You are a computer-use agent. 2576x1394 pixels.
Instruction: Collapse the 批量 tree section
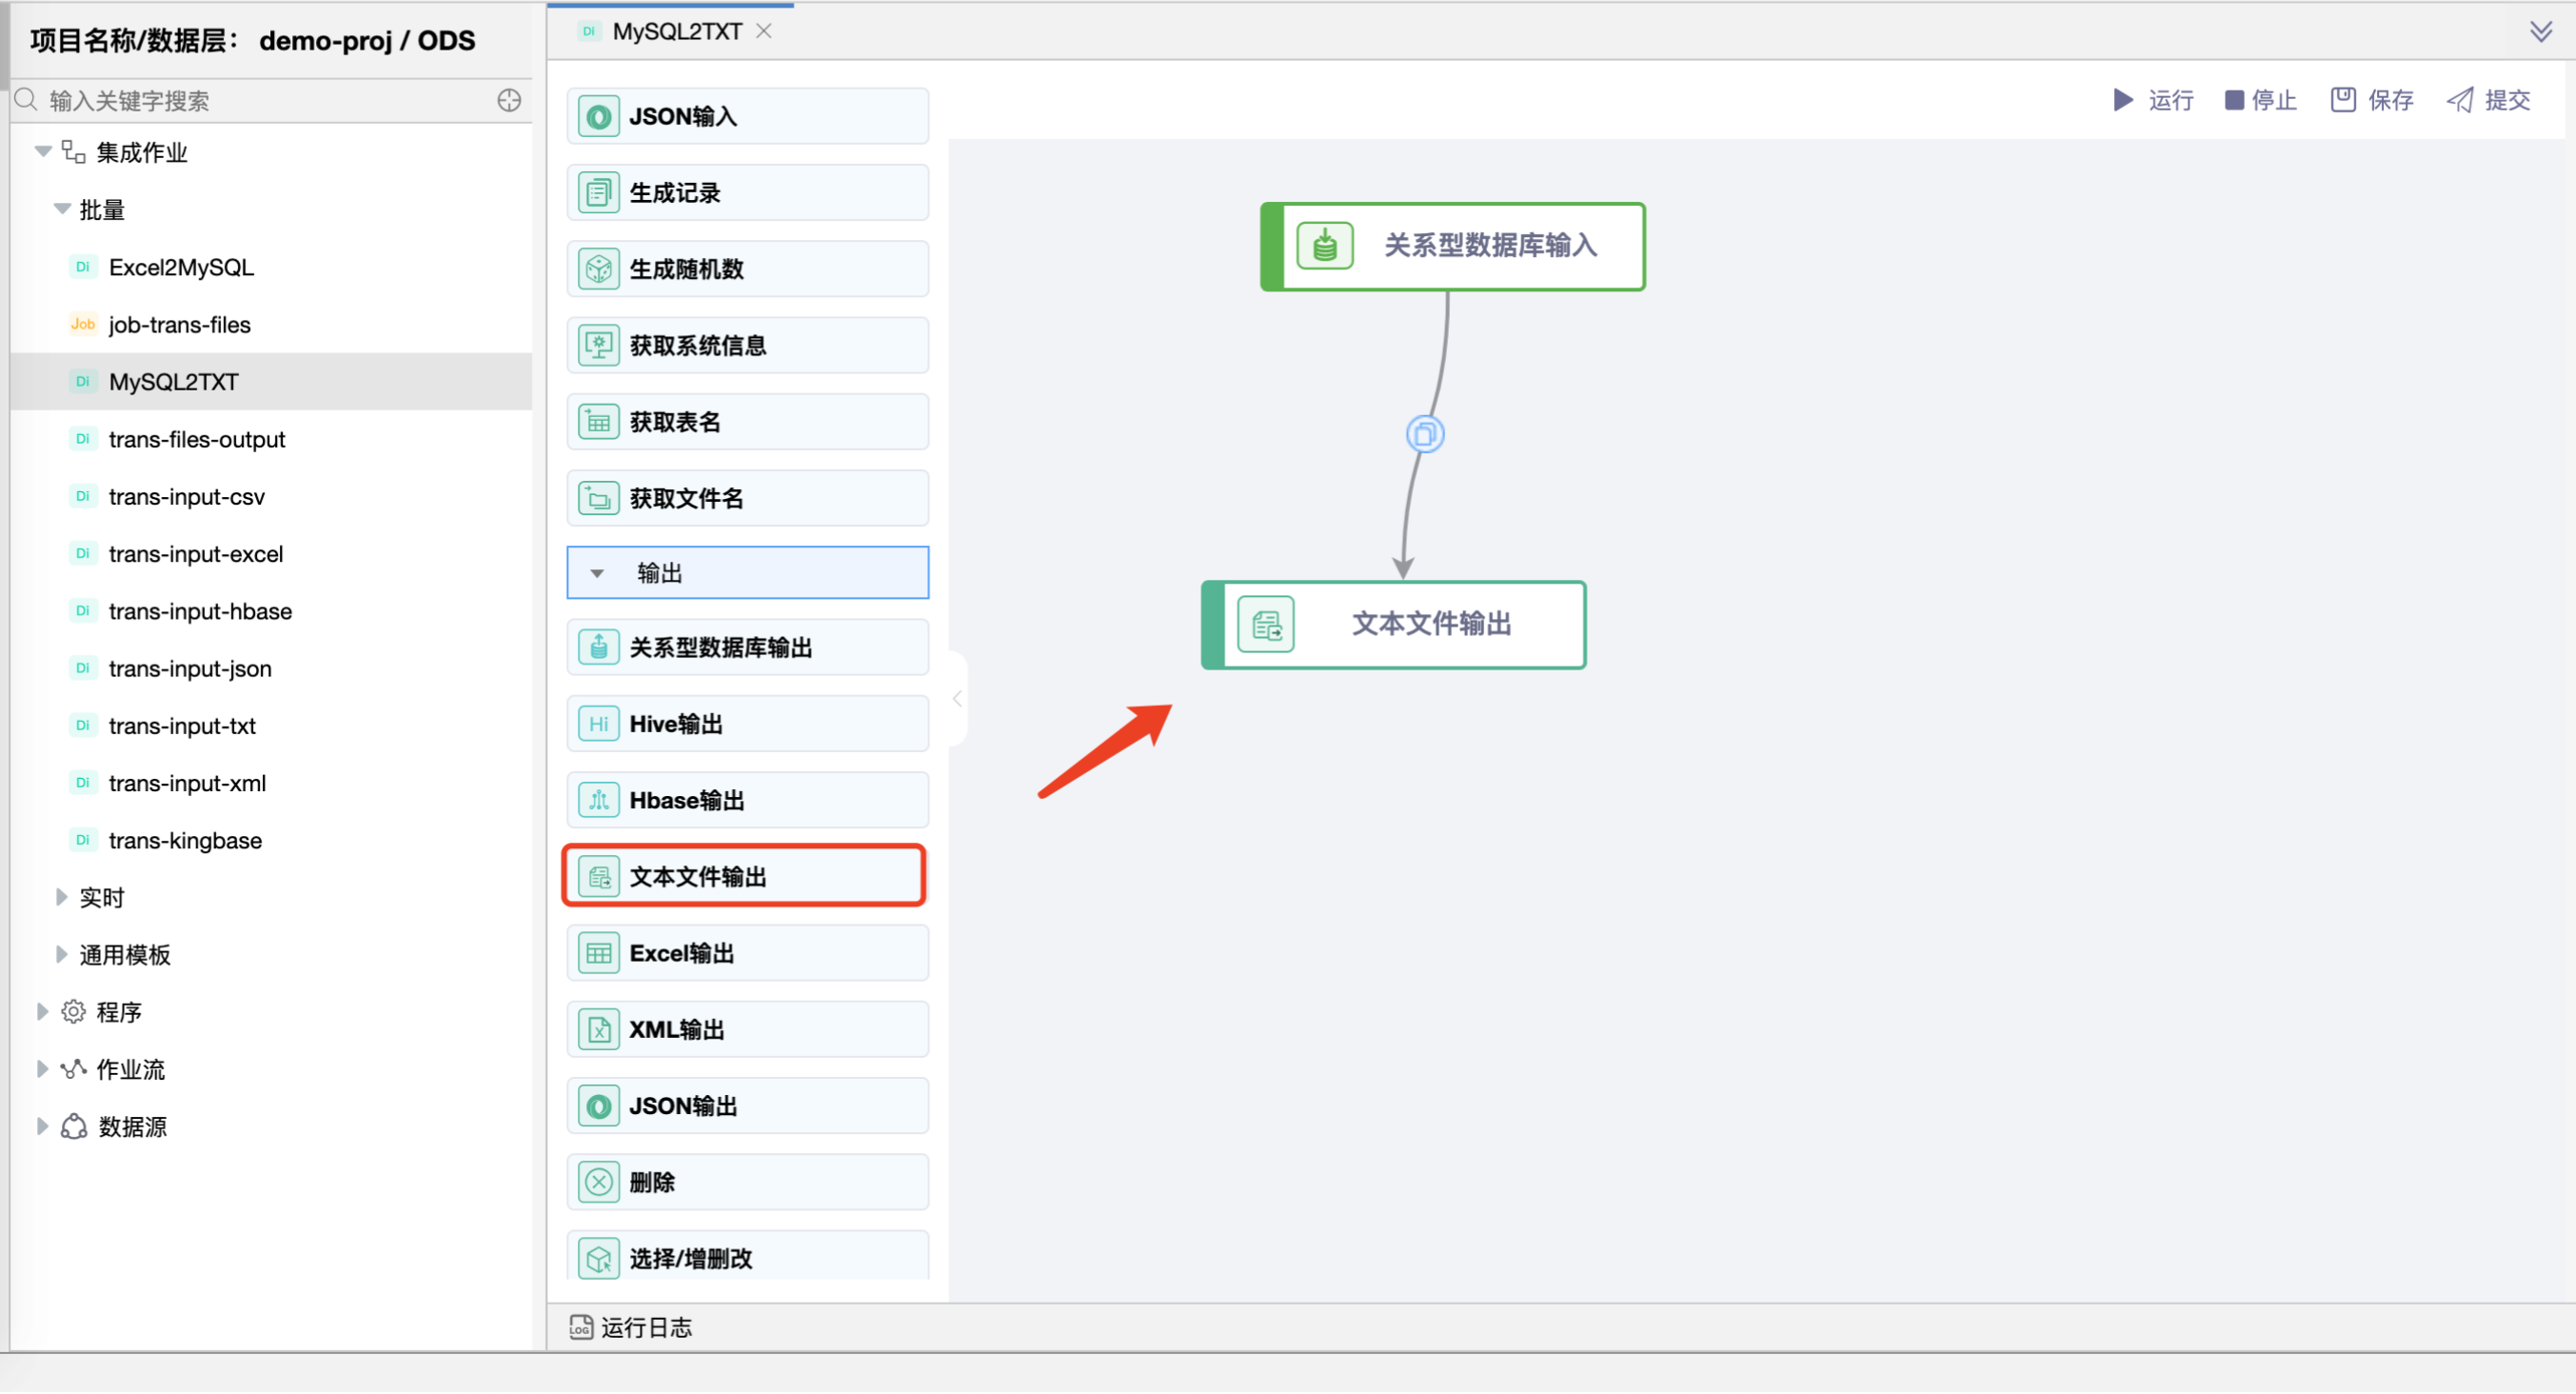coord(63,209)
